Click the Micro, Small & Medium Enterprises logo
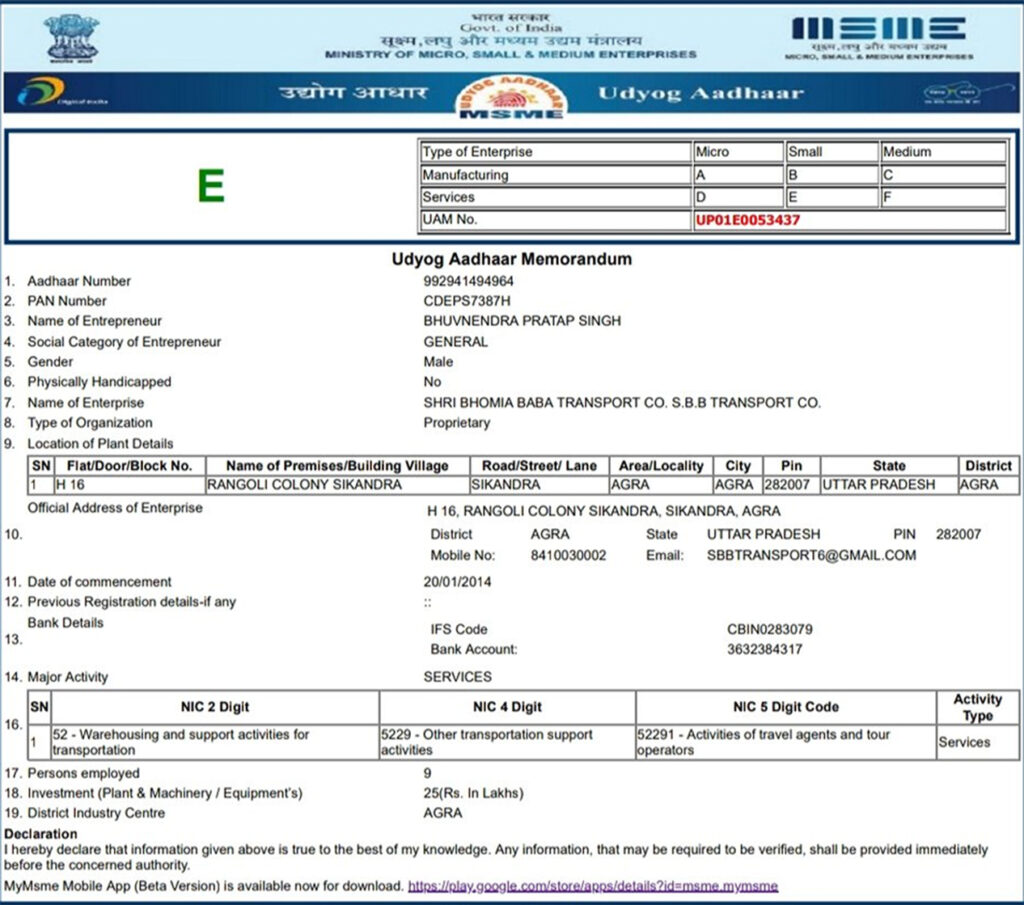The height and width of the screenshot is (905, 1024). point(879,39)
